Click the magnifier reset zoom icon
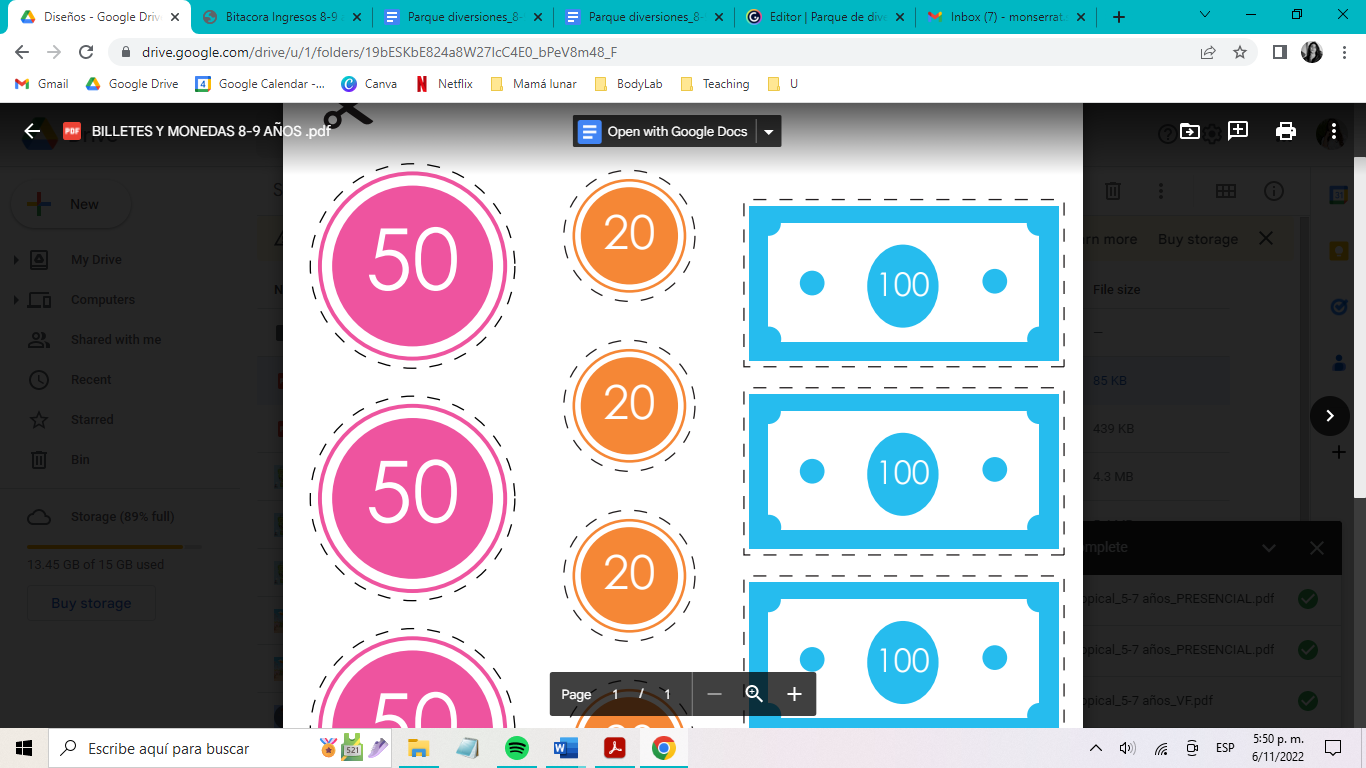The width and height of the screenshot is (1366, 768). 754,694
